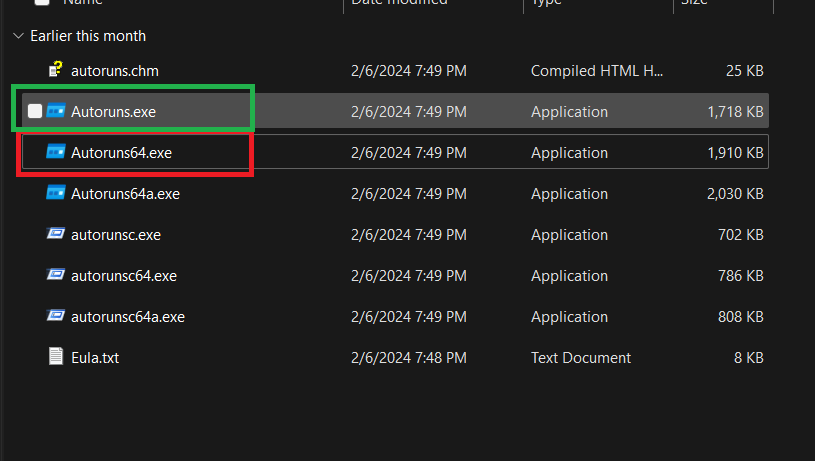Tick the checkbox beside Autoruns.exe
Screen dimensions: 815x461
tap(35, 111)
